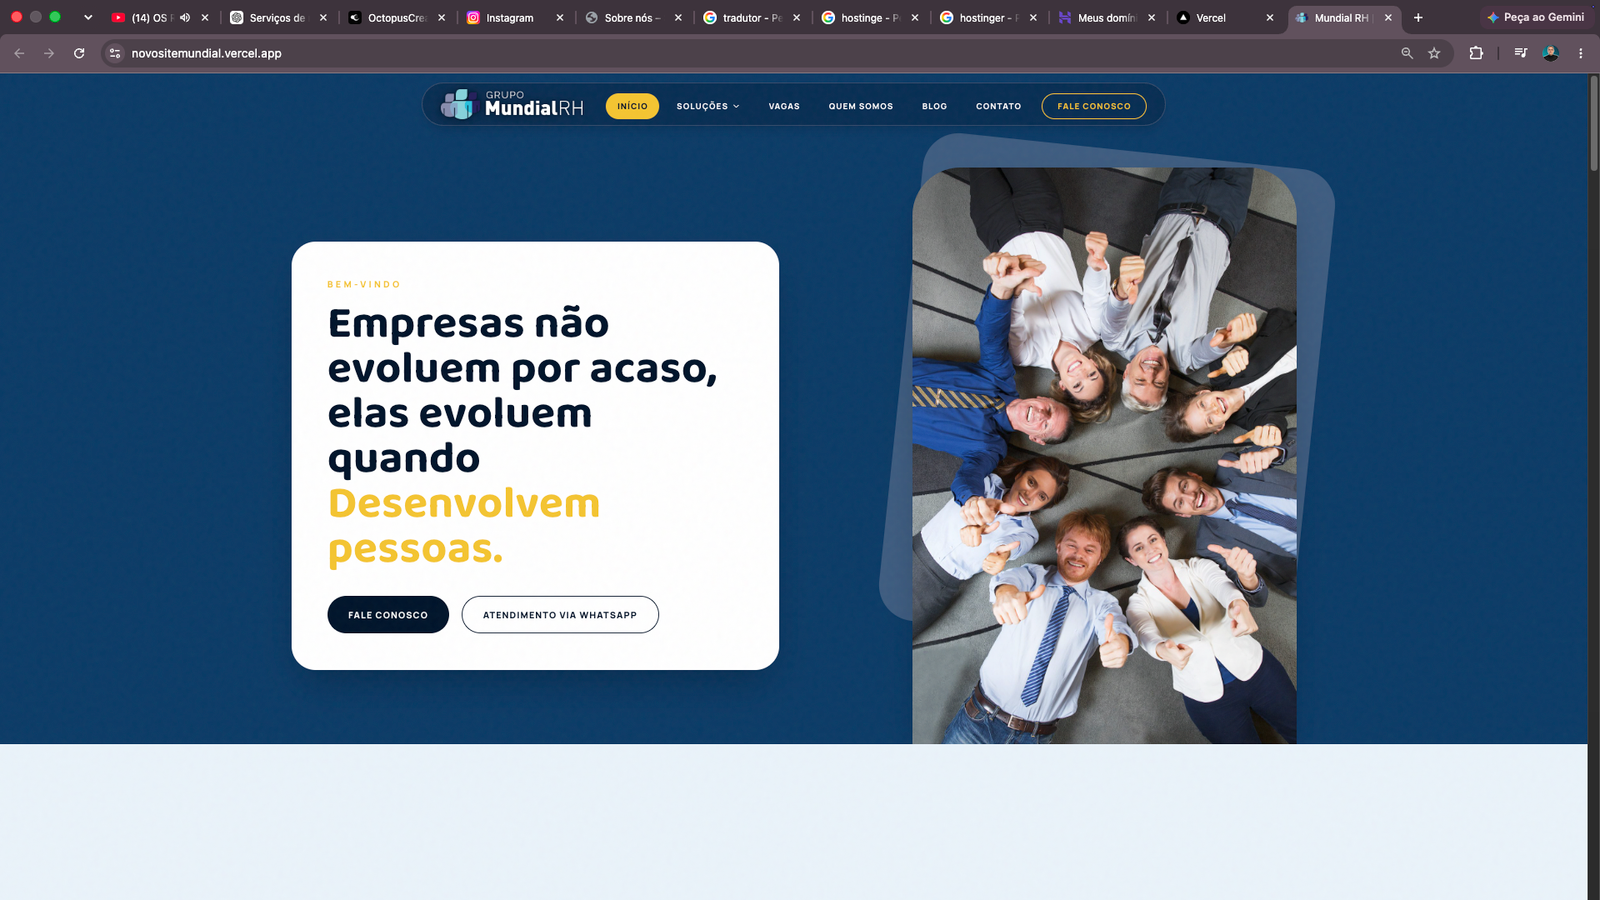Mute the YouTube tab via speaker icon

pos(185,17)
